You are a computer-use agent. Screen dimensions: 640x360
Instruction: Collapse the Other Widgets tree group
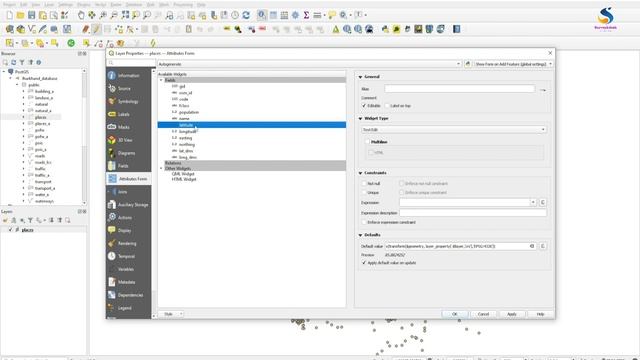[161, 168]
